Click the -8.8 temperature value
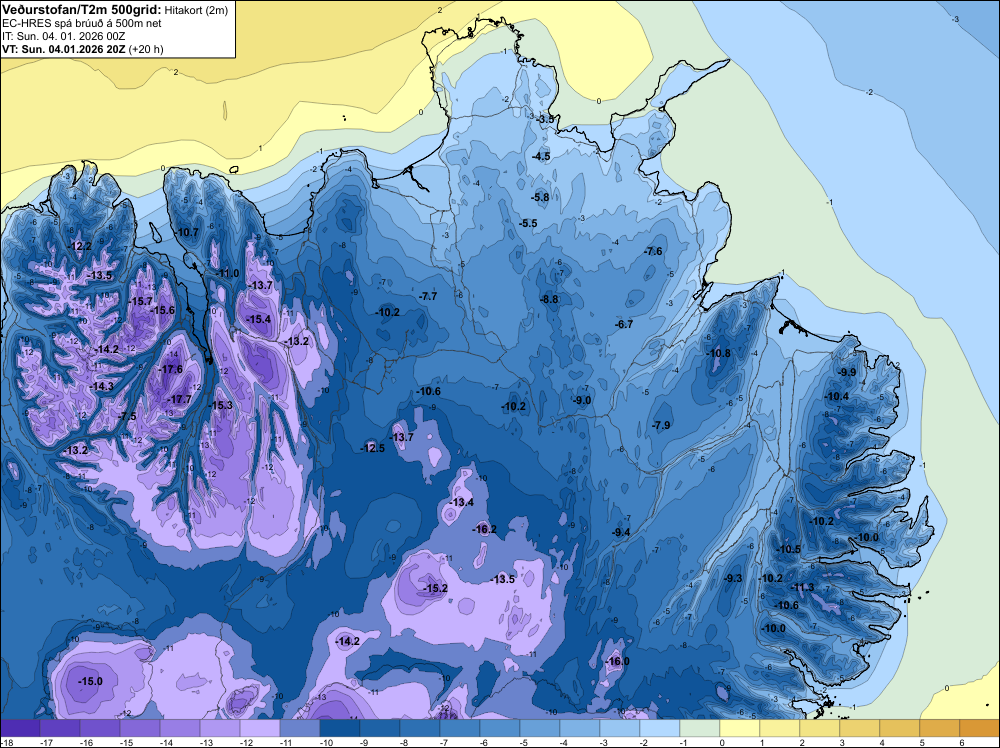1000x748 pixels. pyautogui.click(x=550, y=299)
